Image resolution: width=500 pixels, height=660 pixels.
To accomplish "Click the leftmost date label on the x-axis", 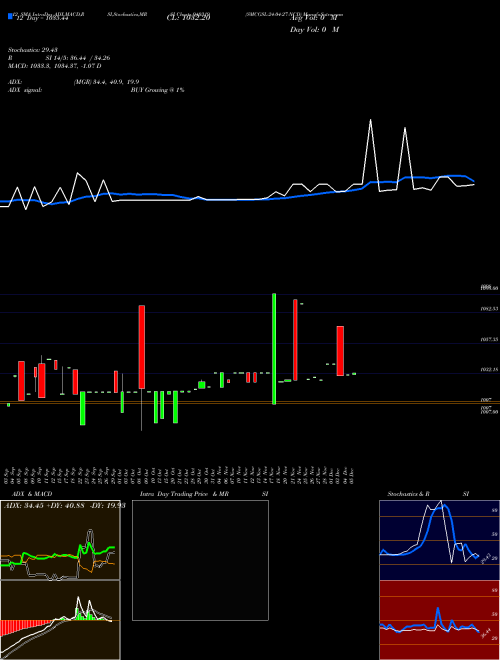I will click(8, 476).
